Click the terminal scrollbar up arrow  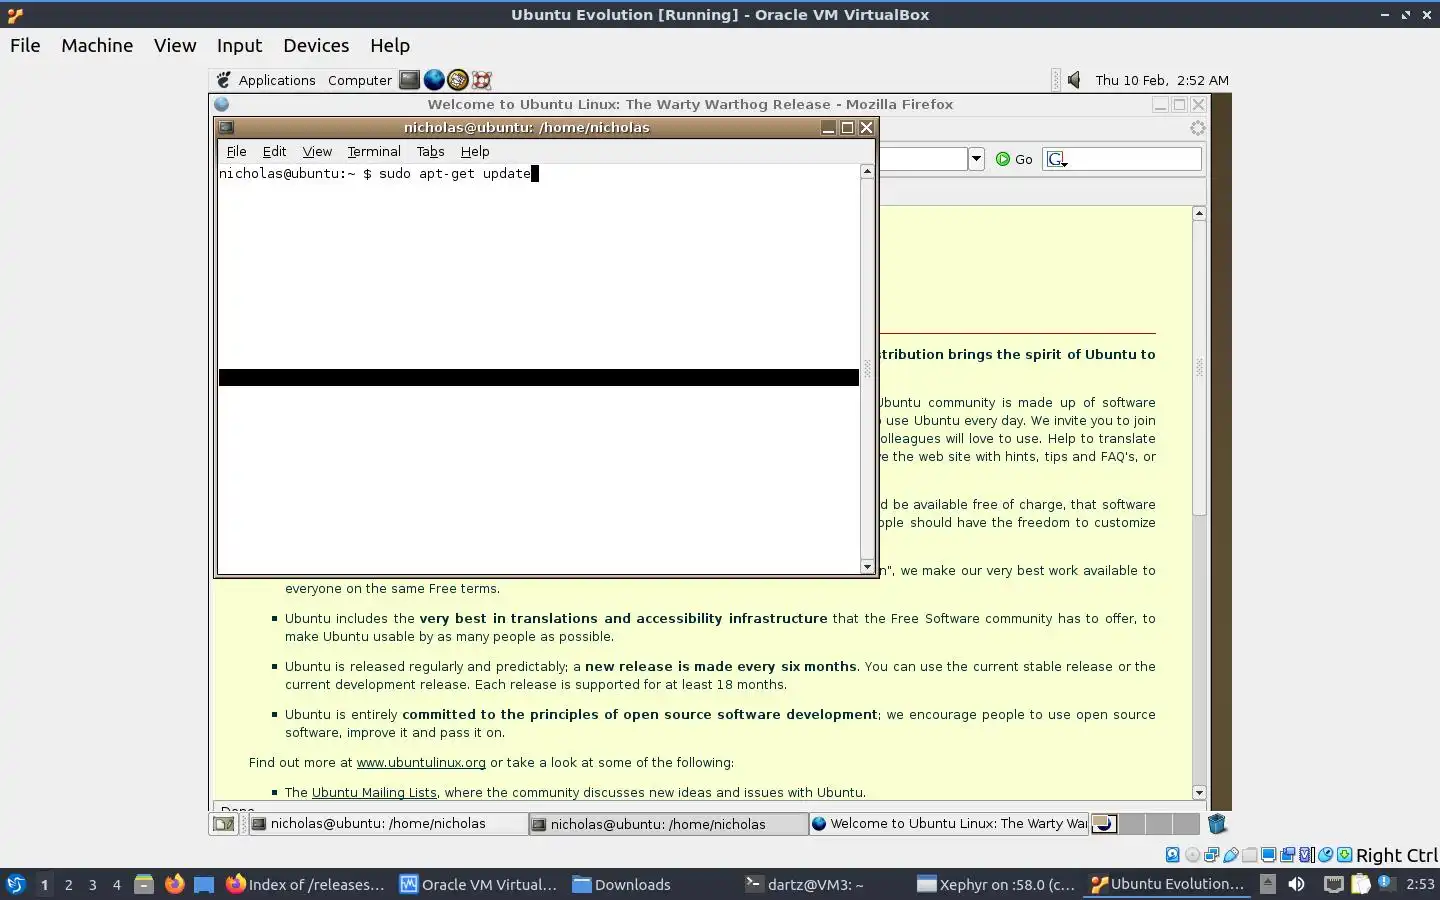tap(867, 172)
